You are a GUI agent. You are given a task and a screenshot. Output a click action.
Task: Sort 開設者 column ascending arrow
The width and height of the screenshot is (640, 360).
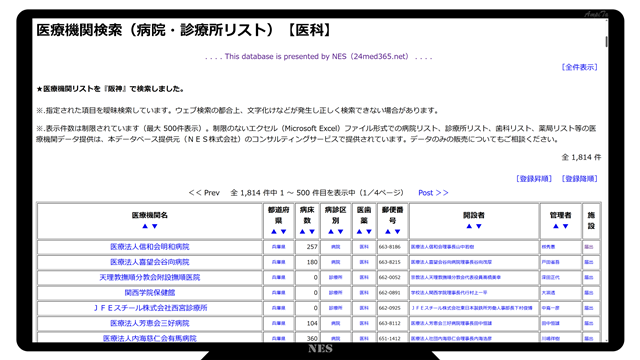[x=469, y=226]
